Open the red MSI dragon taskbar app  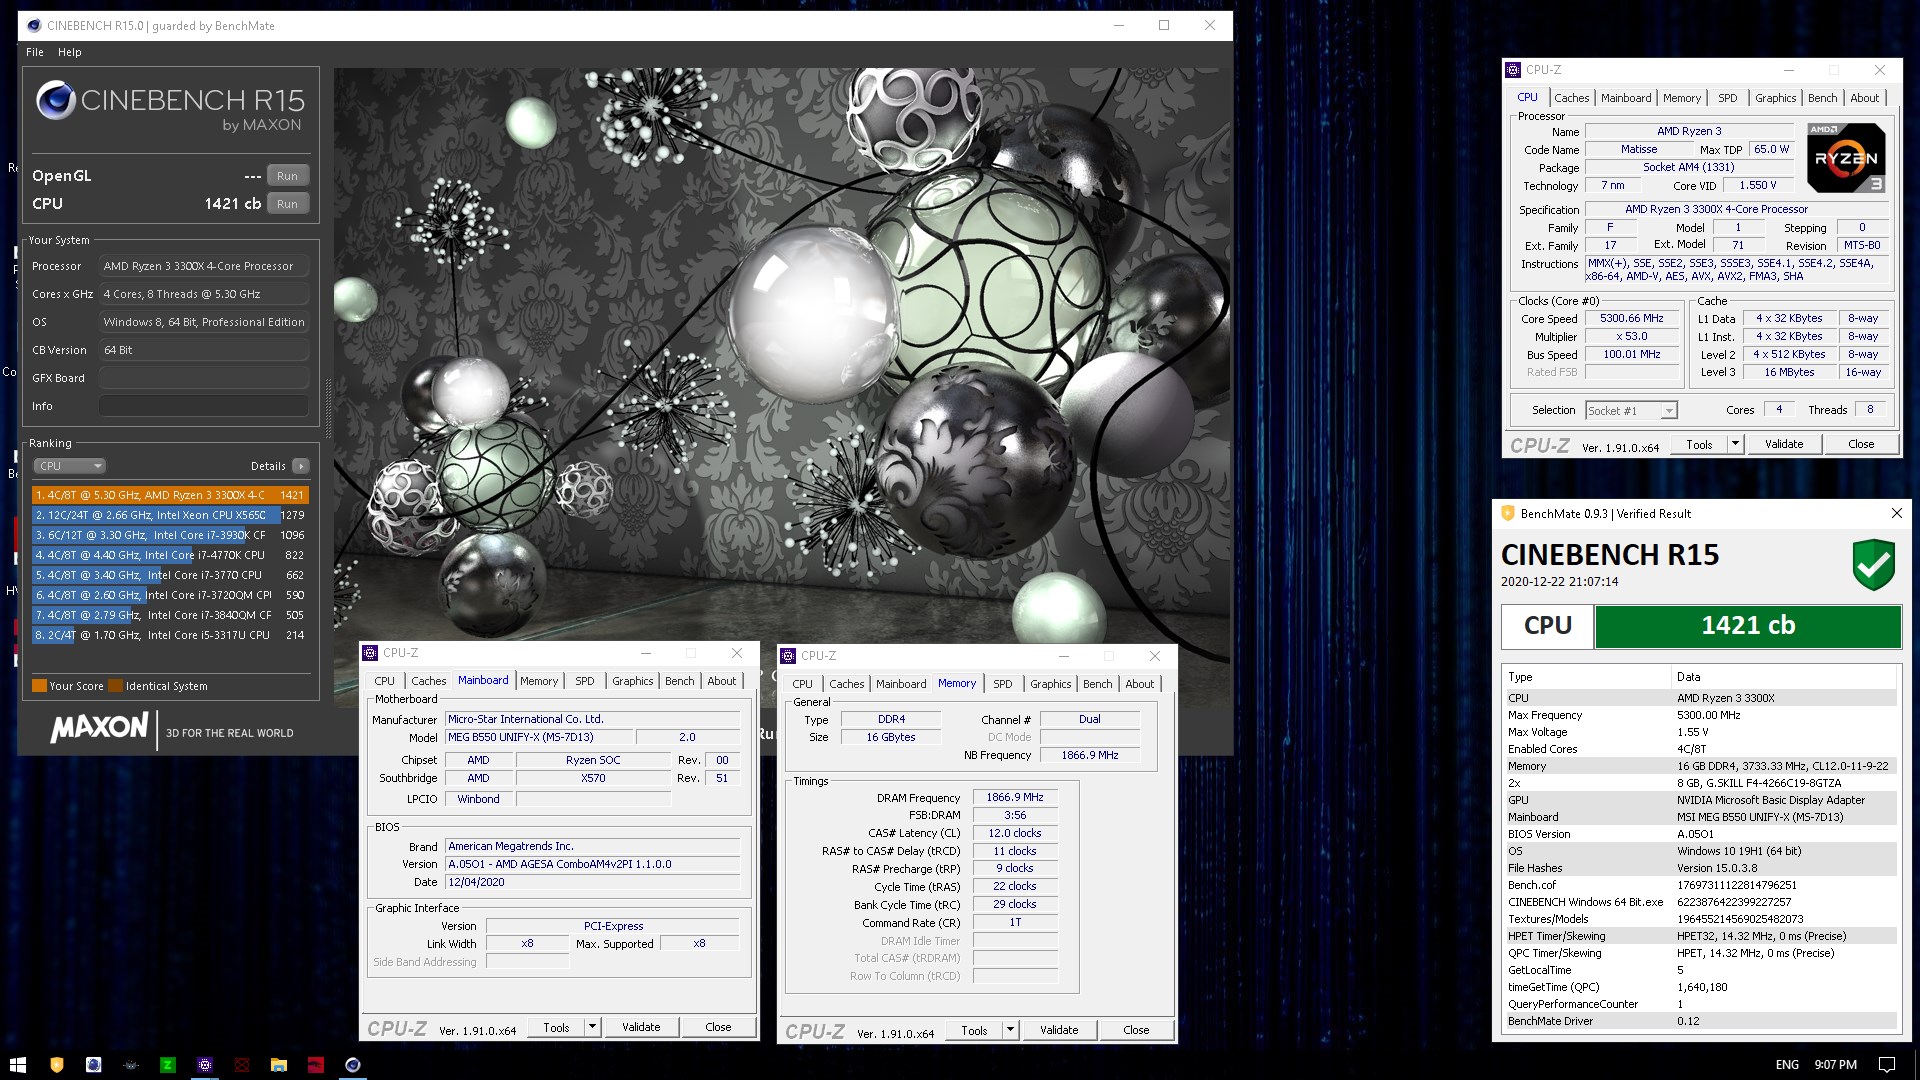coord(316,1065)
